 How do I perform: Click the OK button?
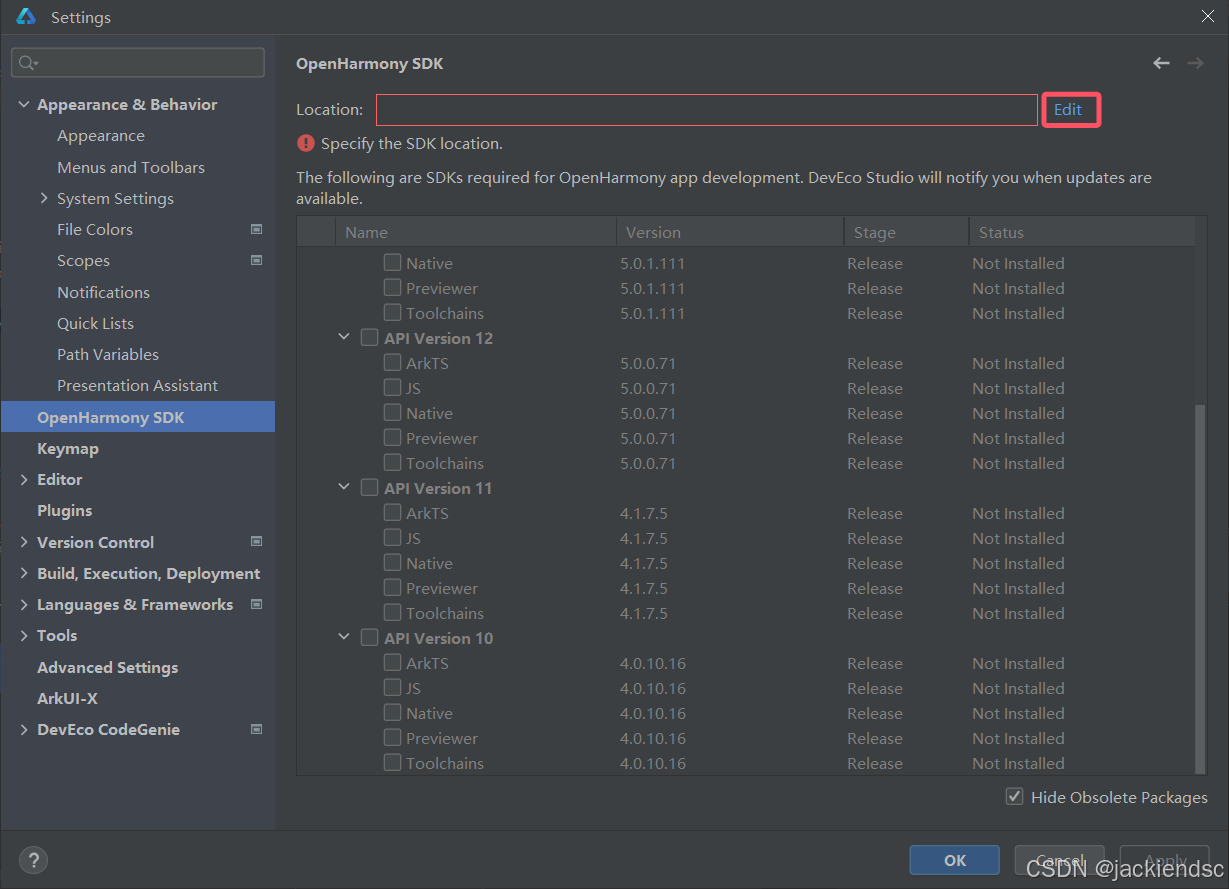click(955, 860)
